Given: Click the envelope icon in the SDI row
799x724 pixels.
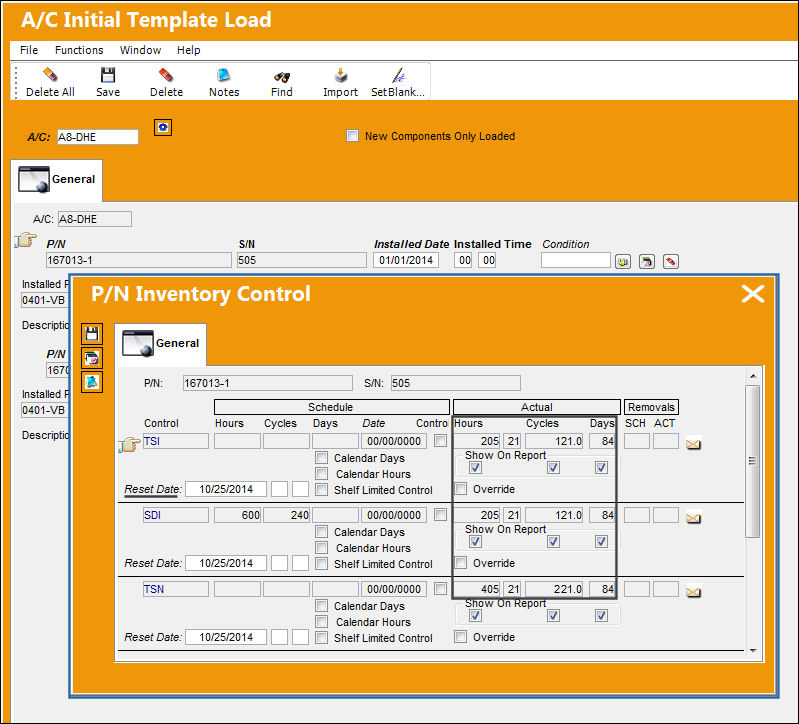Looking at the screenshot, I should pyautogui.click(x=693, y=518).
